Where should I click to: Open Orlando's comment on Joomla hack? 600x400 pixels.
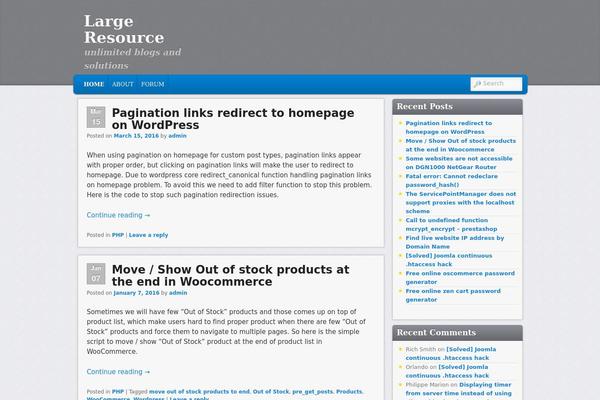[447, 371]
